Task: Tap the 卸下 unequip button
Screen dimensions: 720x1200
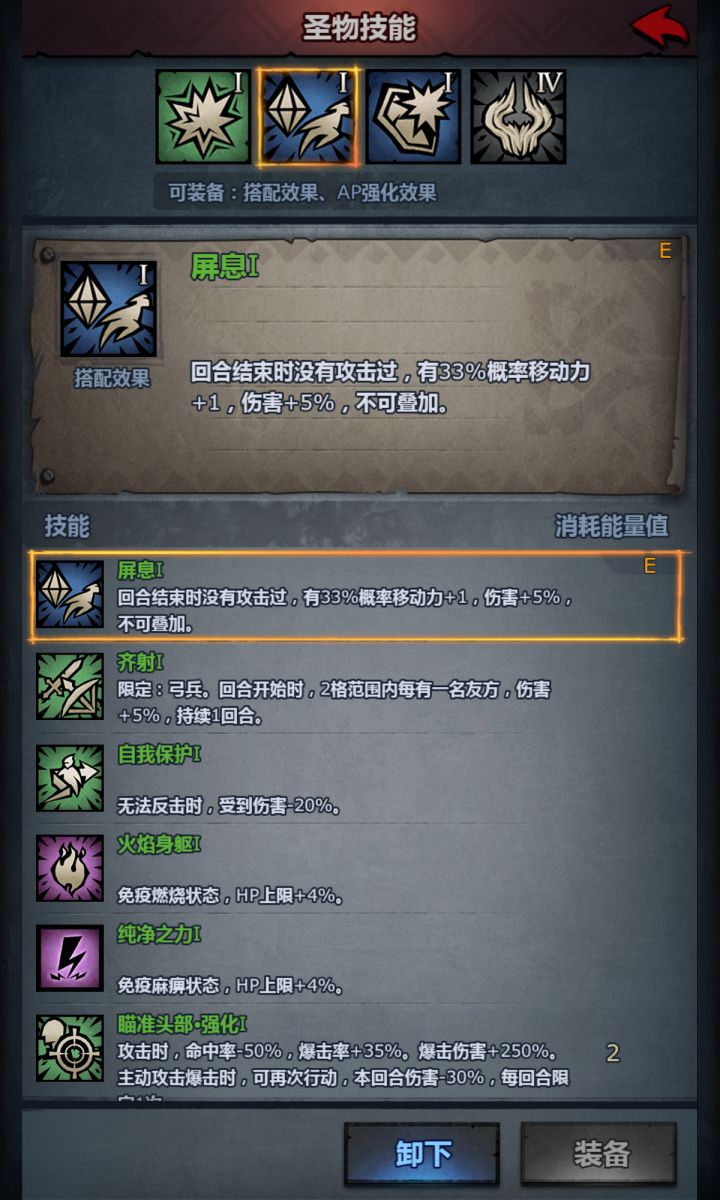Action: pos(422,1154)
